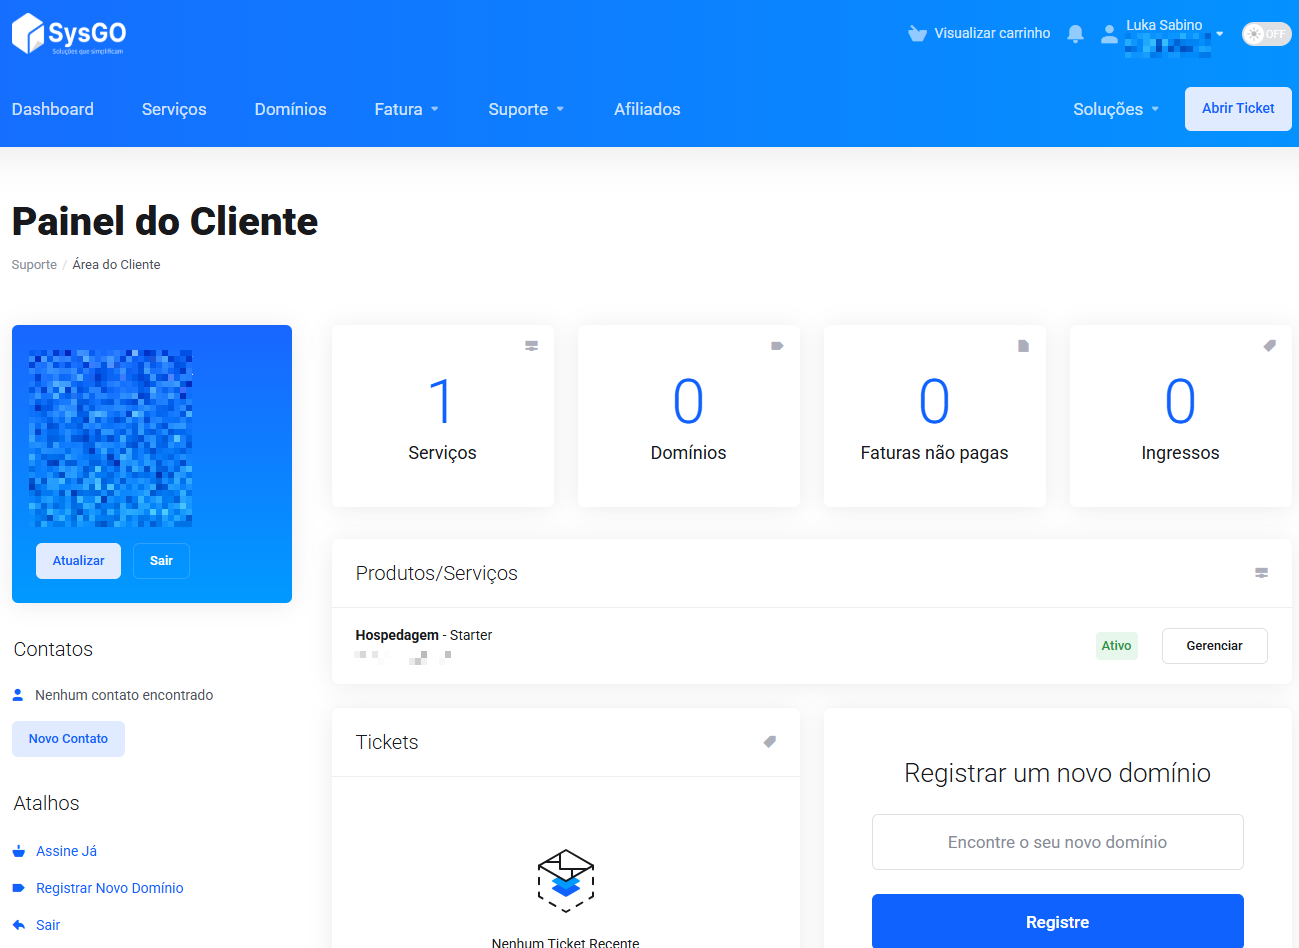Click the server icon in Produtos/Serviços header
The image size is (1299, 948).
click(1261, 573)
